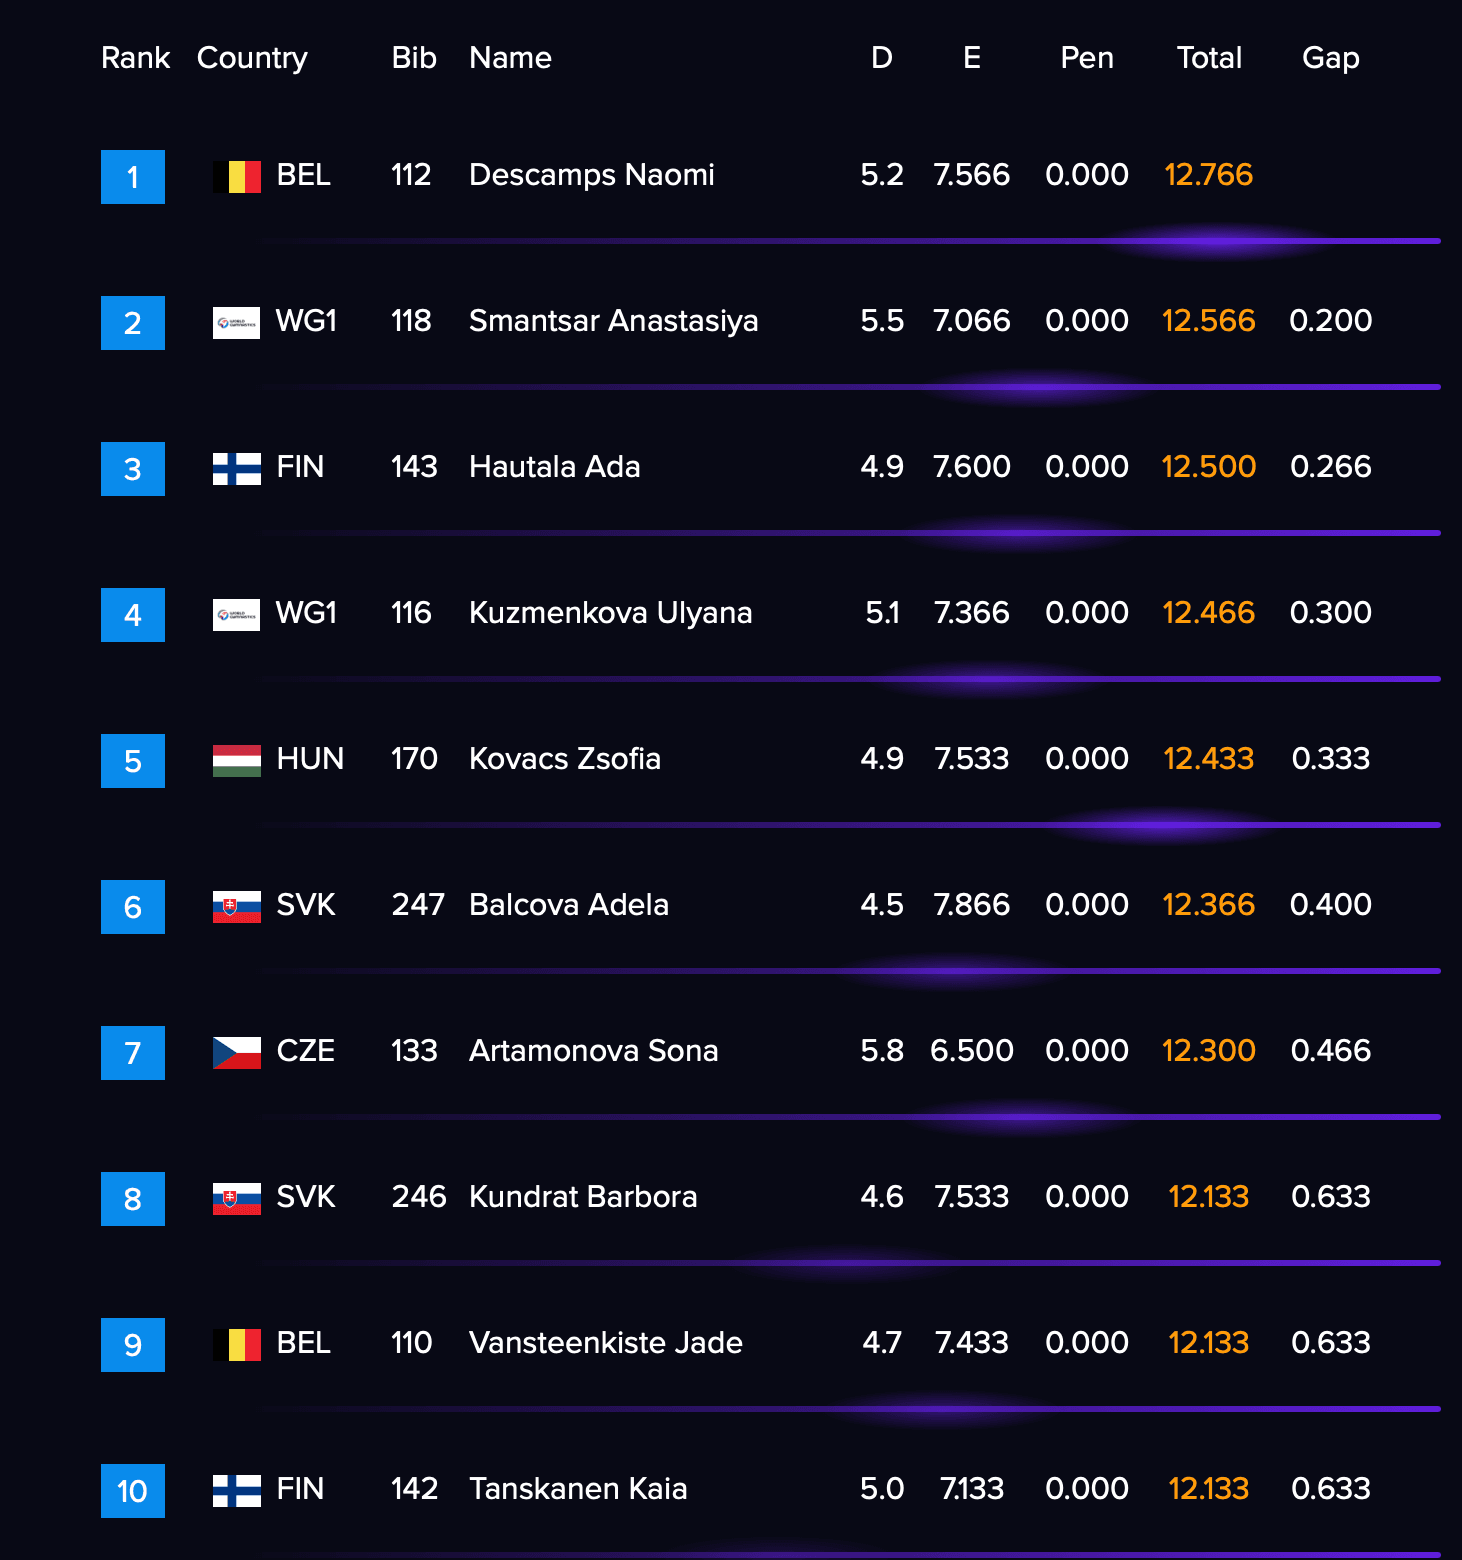
Task: Click the Finland flag for Hautala Ada
Action: 237,469
